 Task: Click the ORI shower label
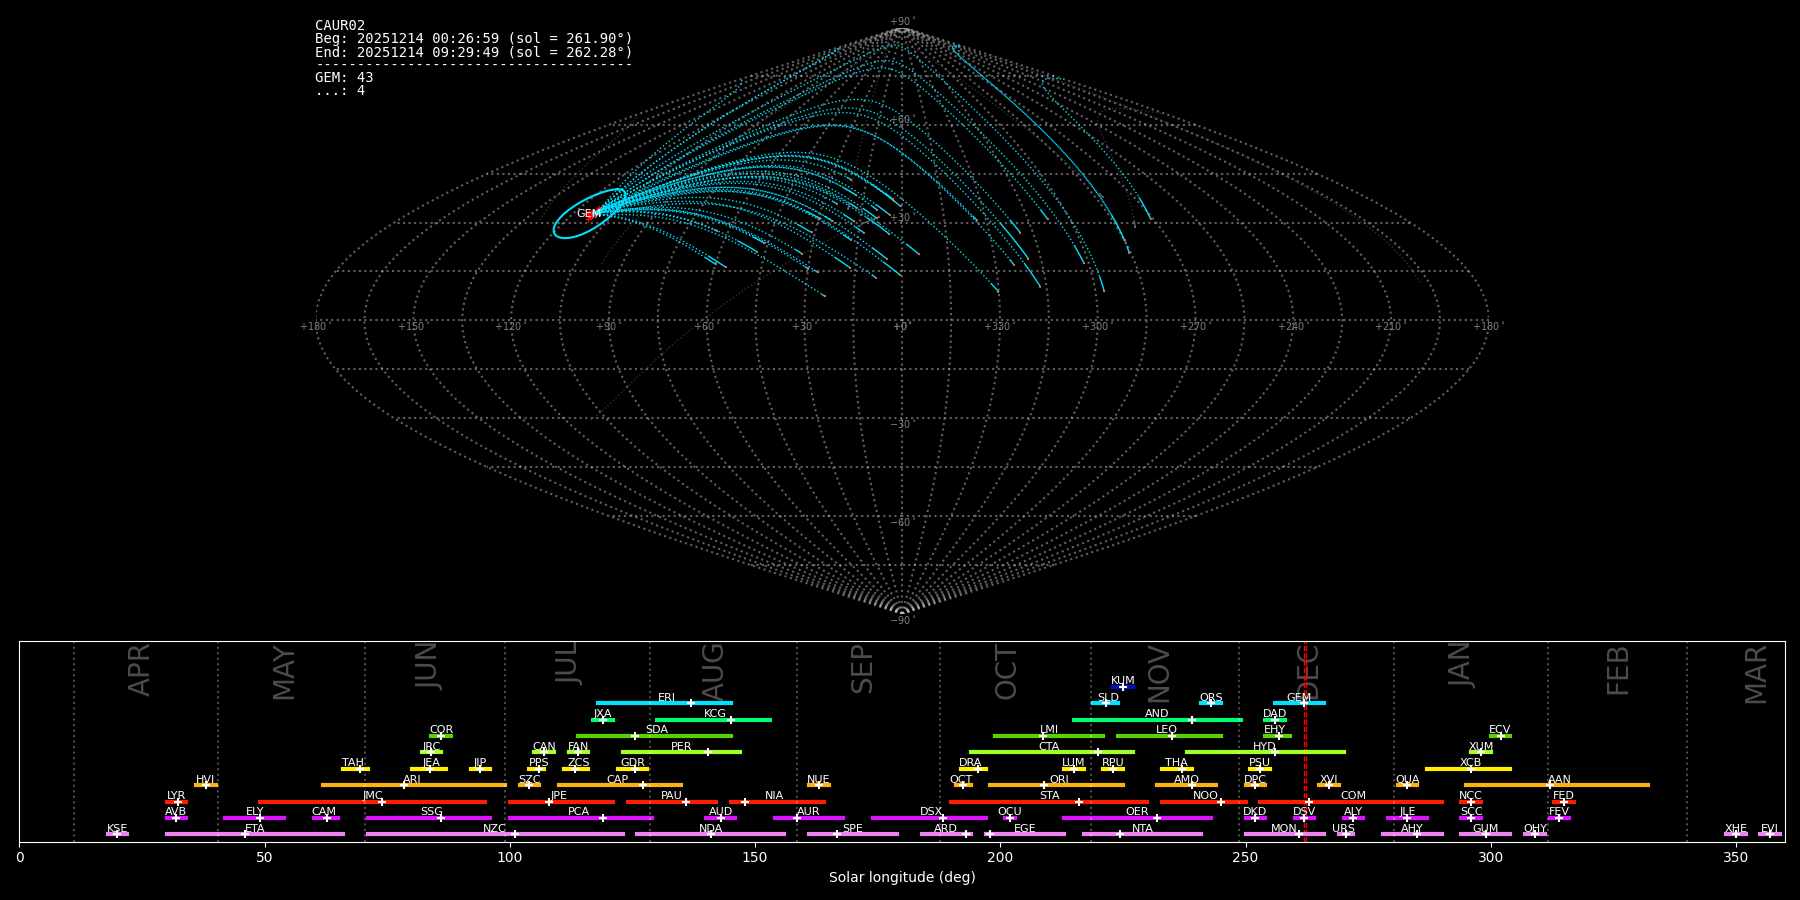[x=1059, y=780]
